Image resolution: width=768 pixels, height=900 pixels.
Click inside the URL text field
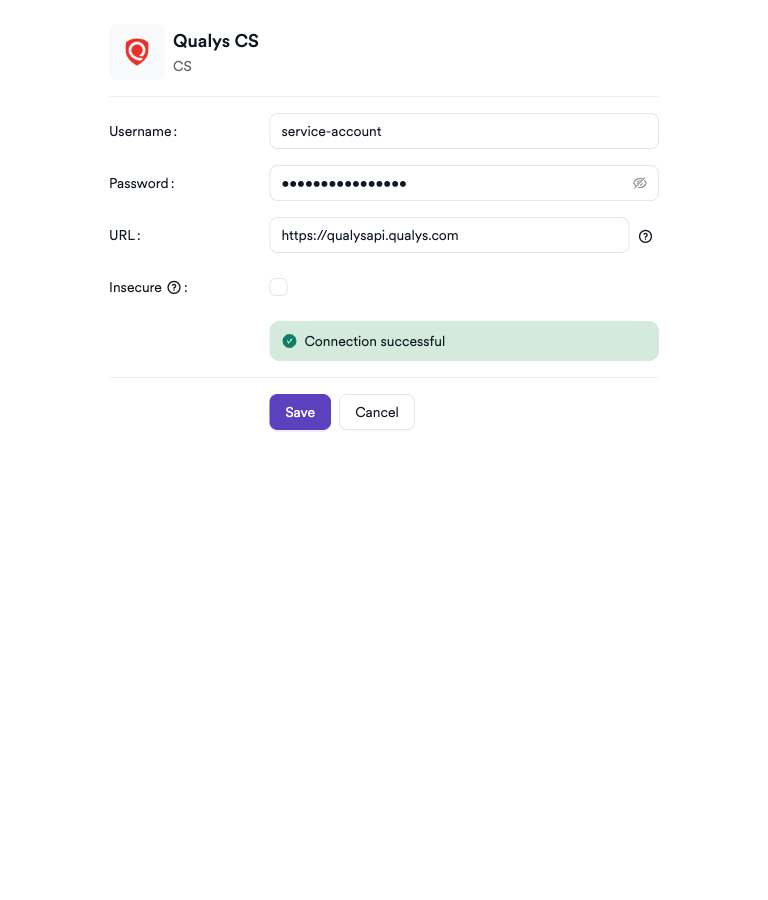(x=448, y=235)
